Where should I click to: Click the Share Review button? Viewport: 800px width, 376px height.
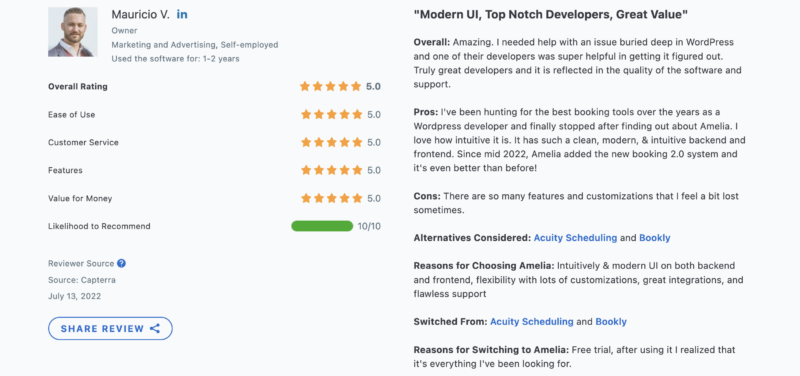tap(110, 329)
